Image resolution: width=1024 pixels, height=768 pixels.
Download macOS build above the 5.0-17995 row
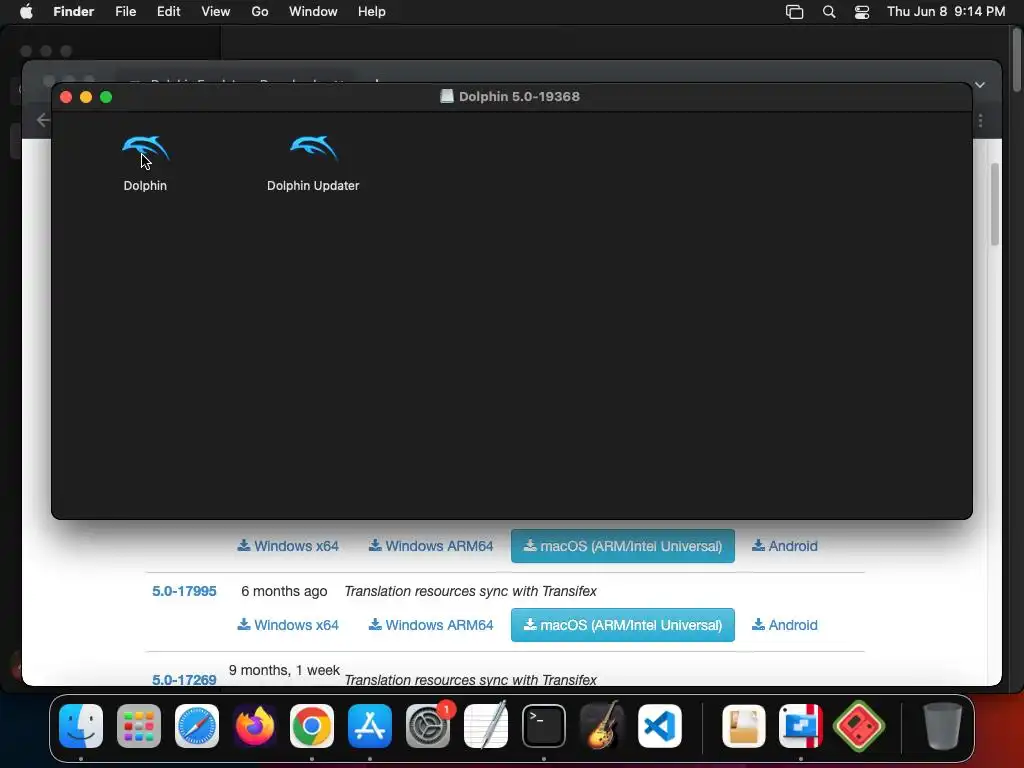click(622, 546)
